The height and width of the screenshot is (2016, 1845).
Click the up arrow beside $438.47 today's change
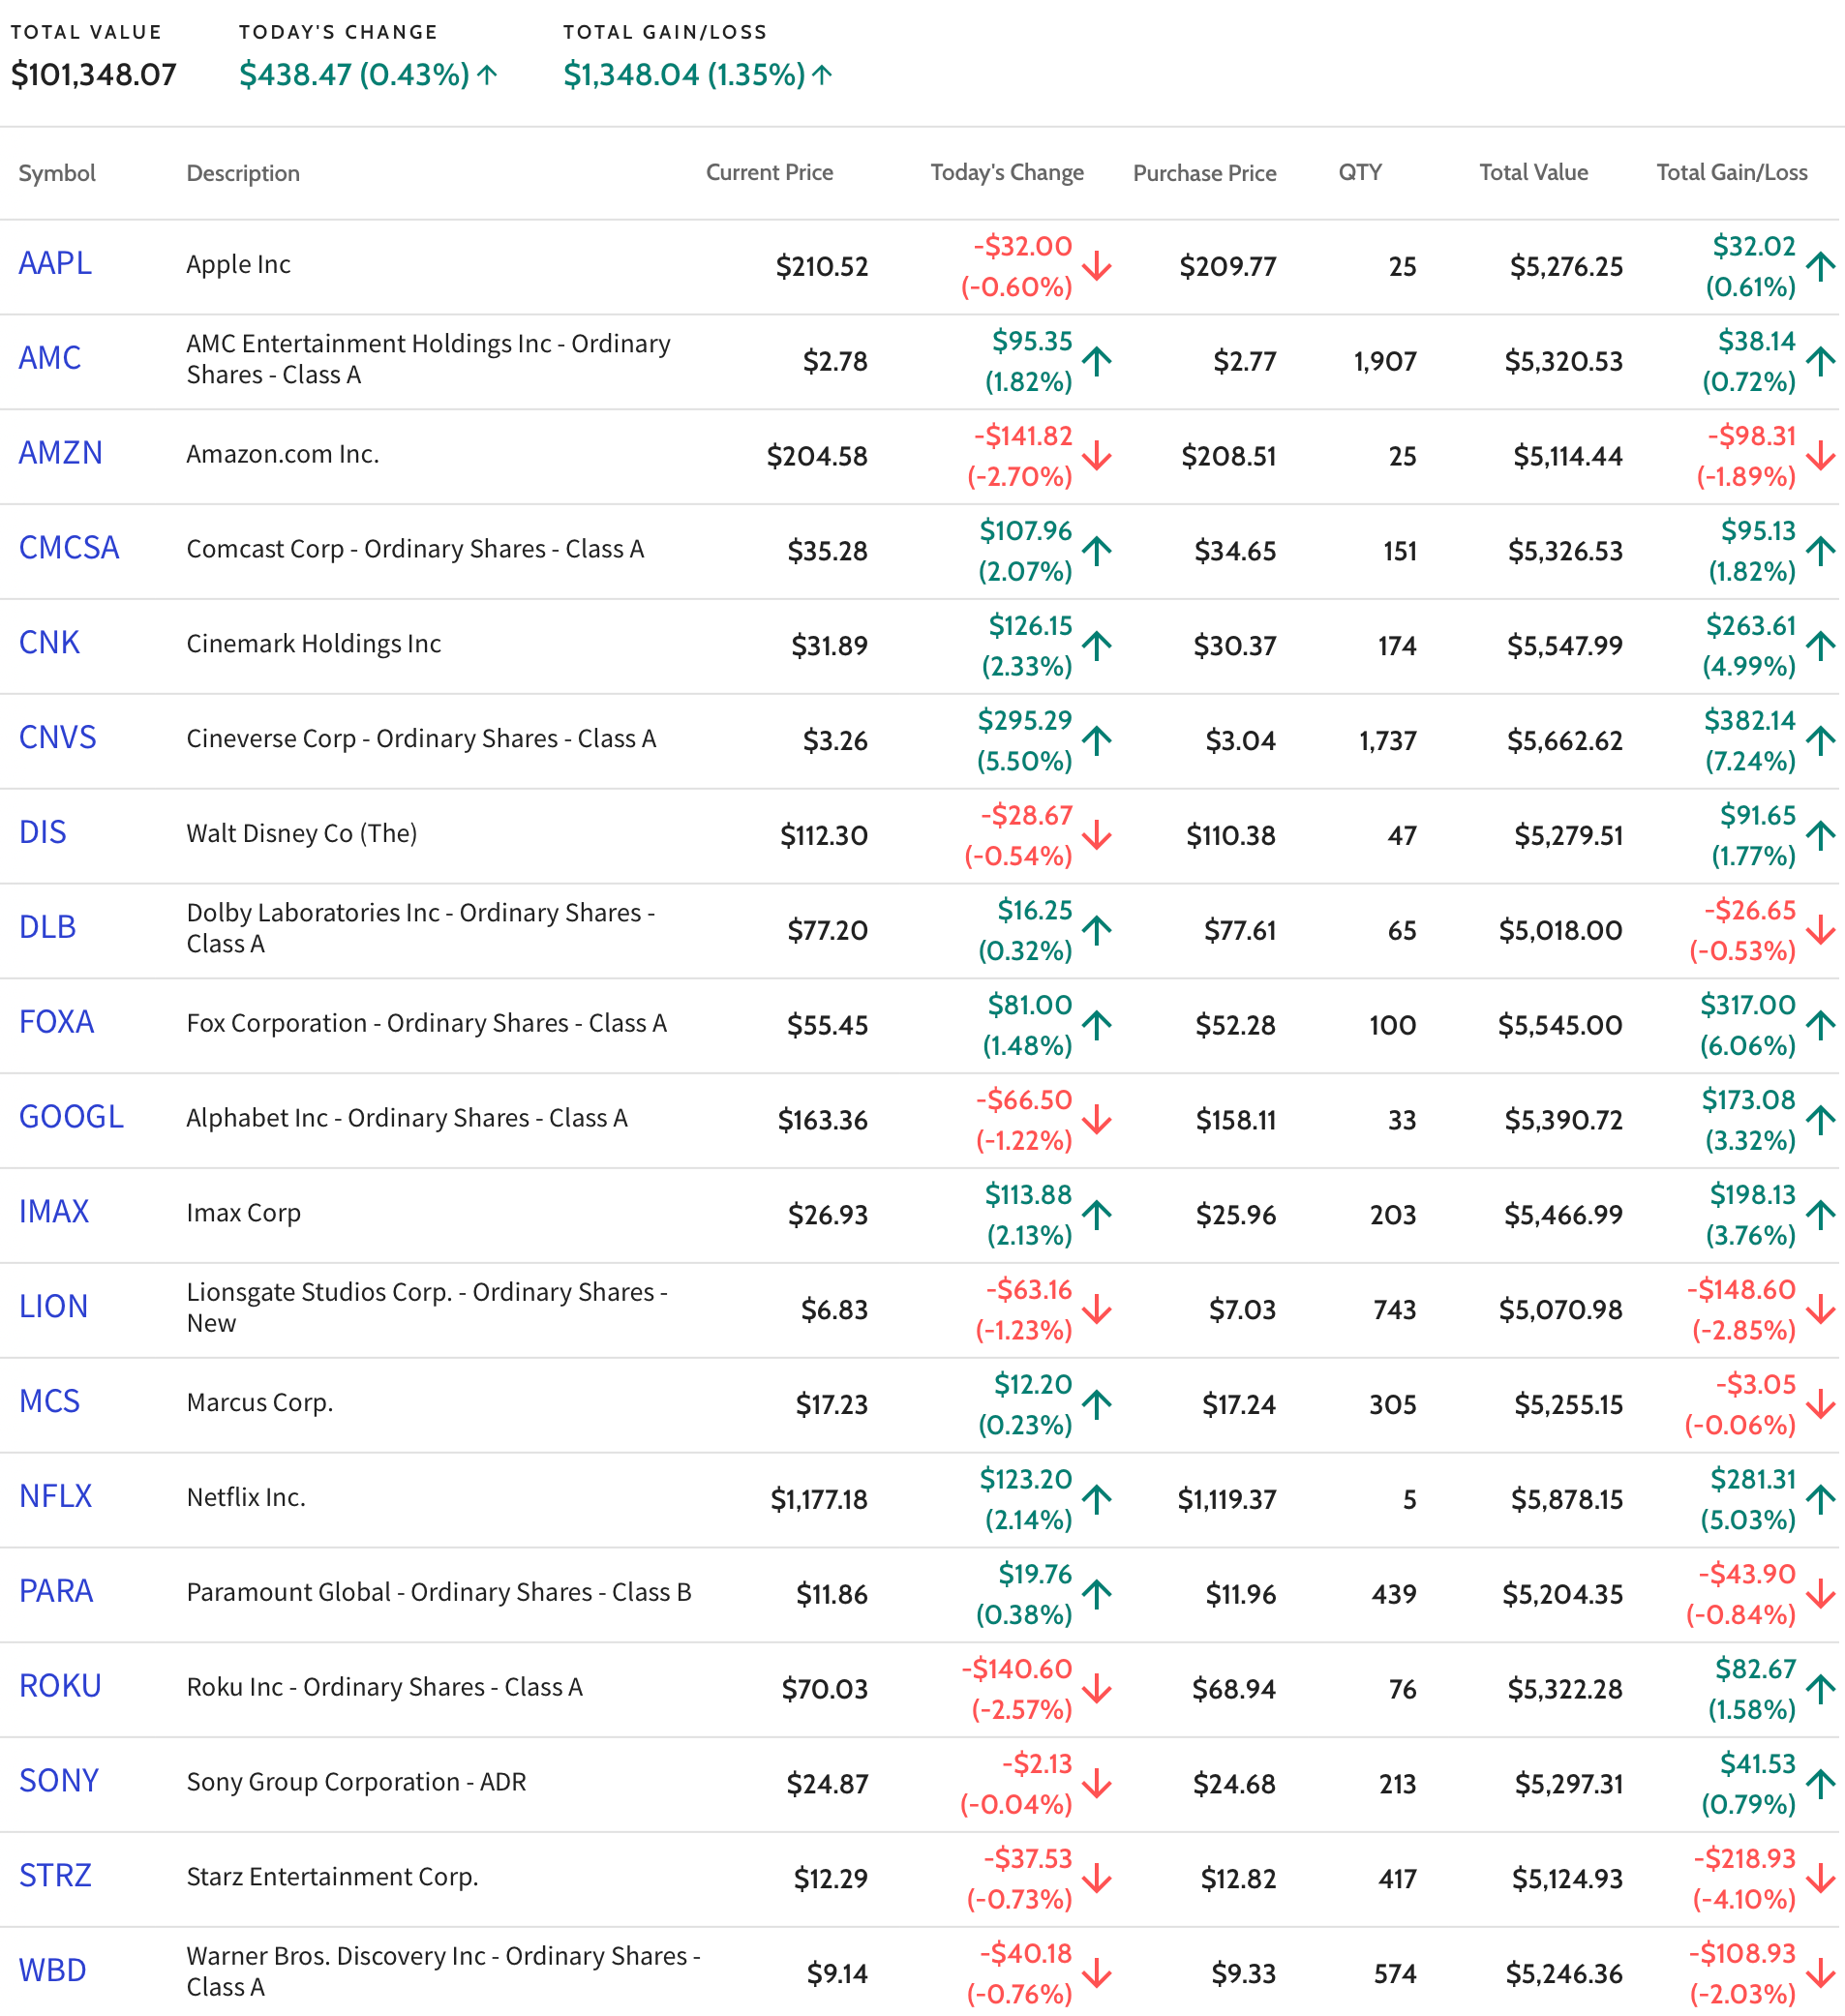point(487,75)
